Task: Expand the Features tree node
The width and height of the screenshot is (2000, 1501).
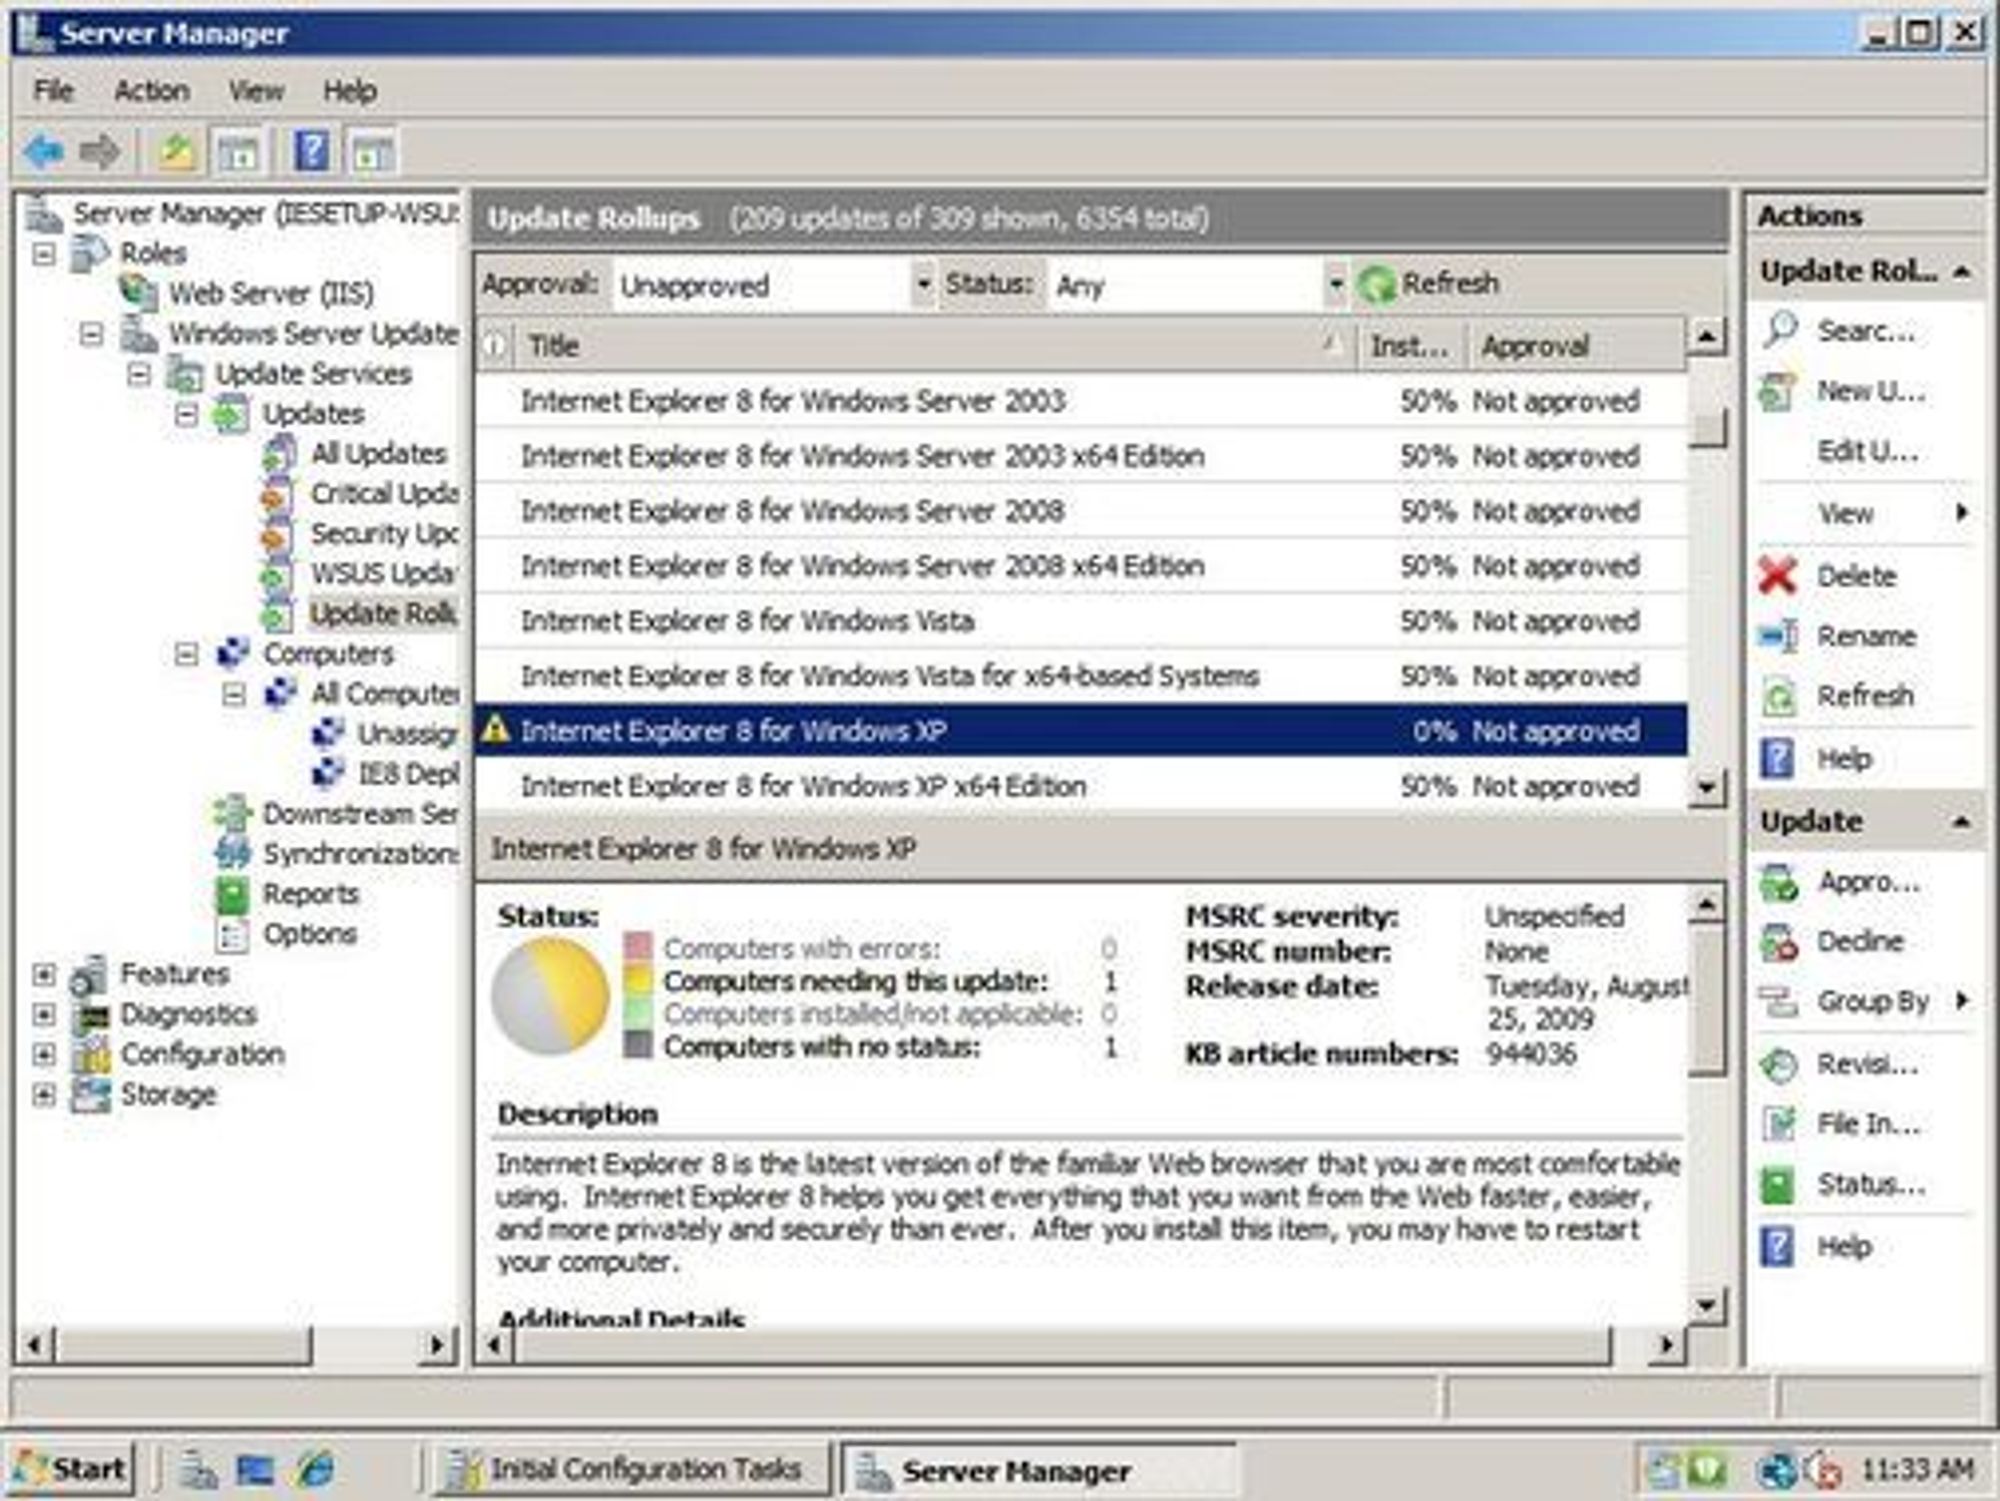Action: 43,973
